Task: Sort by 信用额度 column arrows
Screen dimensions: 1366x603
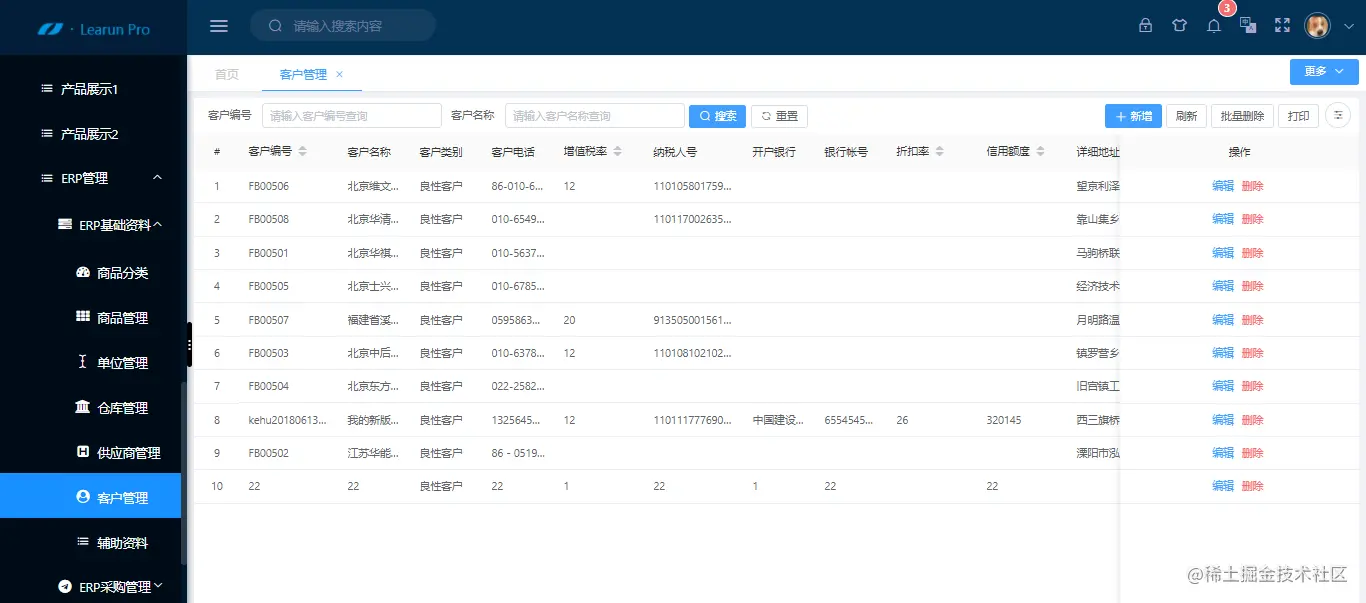Action: tap(1041, 152)
